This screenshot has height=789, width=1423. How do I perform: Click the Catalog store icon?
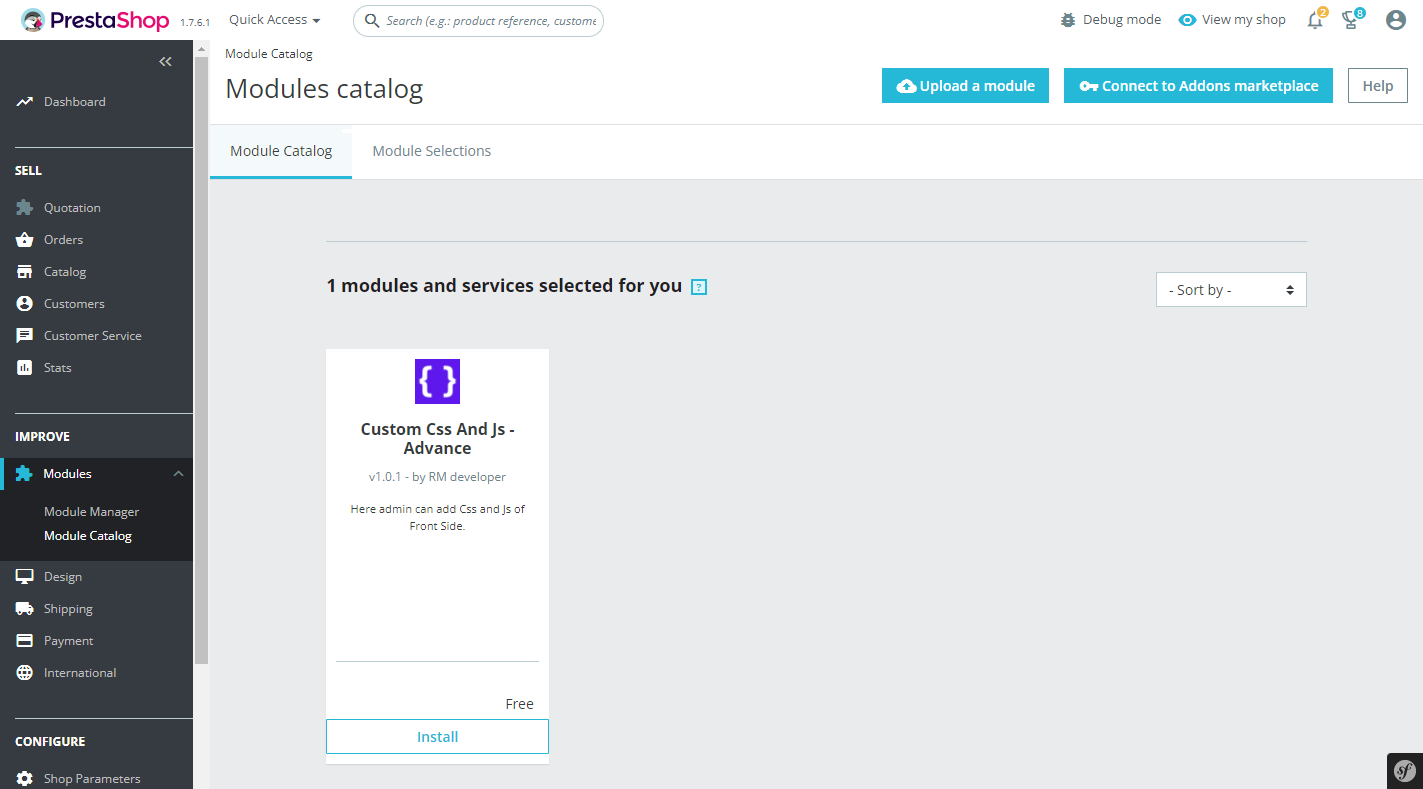(x=25, y=272)
